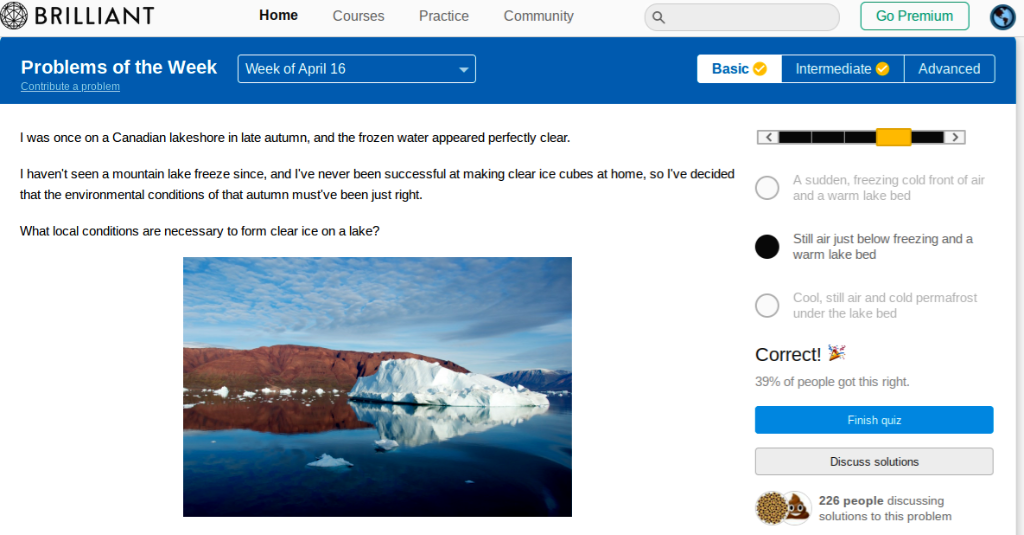The image size is (1024, 535).
Task: Click the Contribute a problem link
Action: tap(70, 87)
